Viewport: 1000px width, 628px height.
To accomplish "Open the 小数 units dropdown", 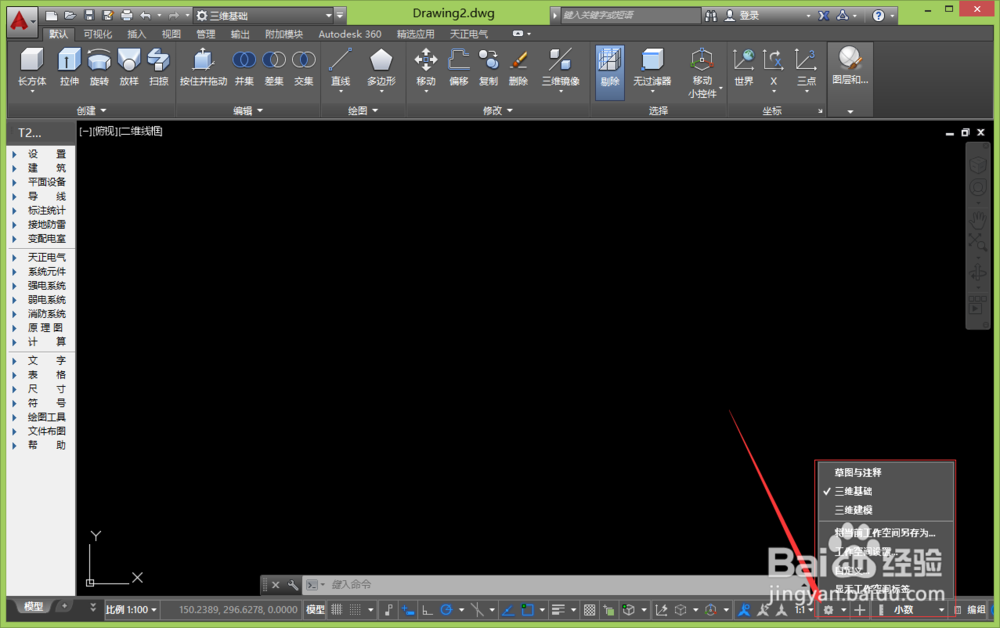I will point(918,610).
